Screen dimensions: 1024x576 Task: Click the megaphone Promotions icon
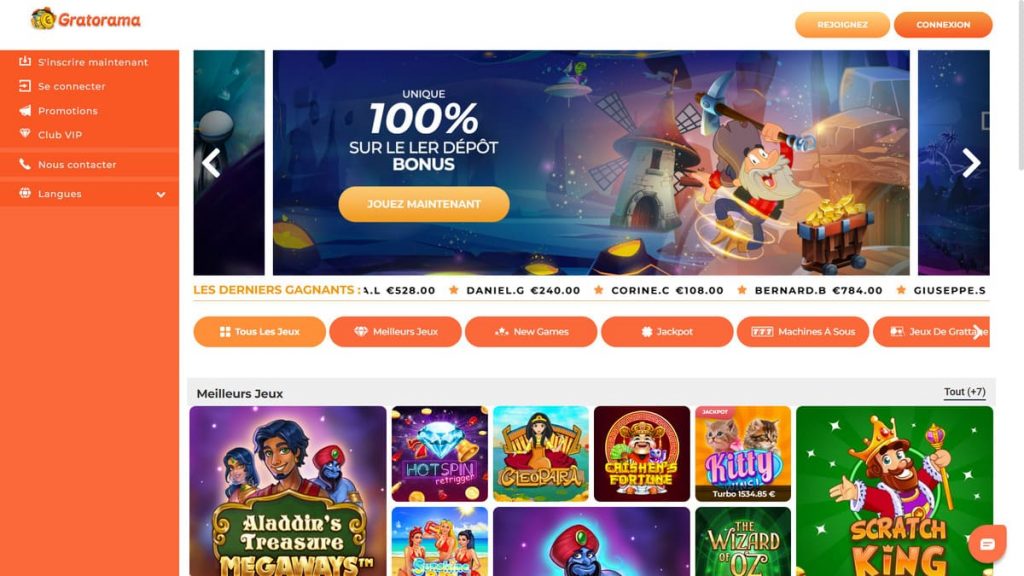pos(25,110)
